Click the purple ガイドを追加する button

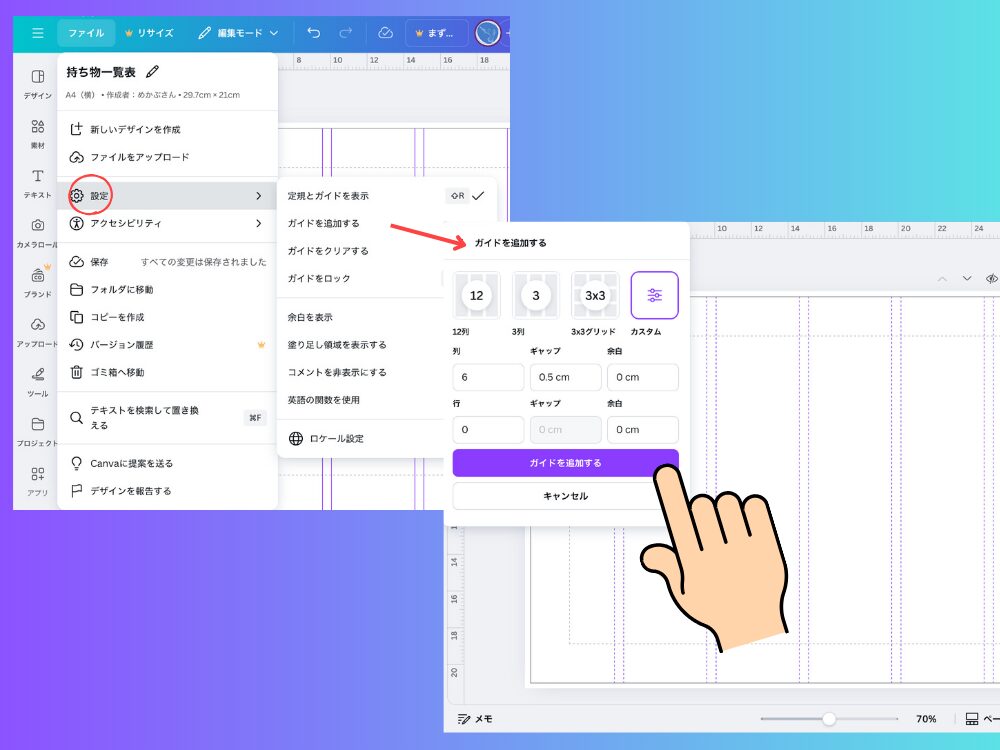click(x=565, y=463)
